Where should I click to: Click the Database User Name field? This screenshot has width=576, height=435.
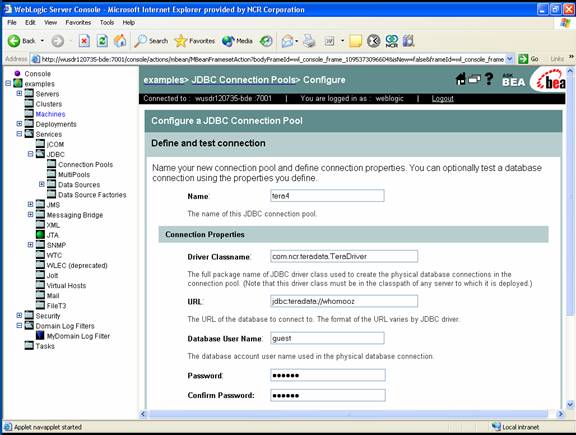point(327,338)
